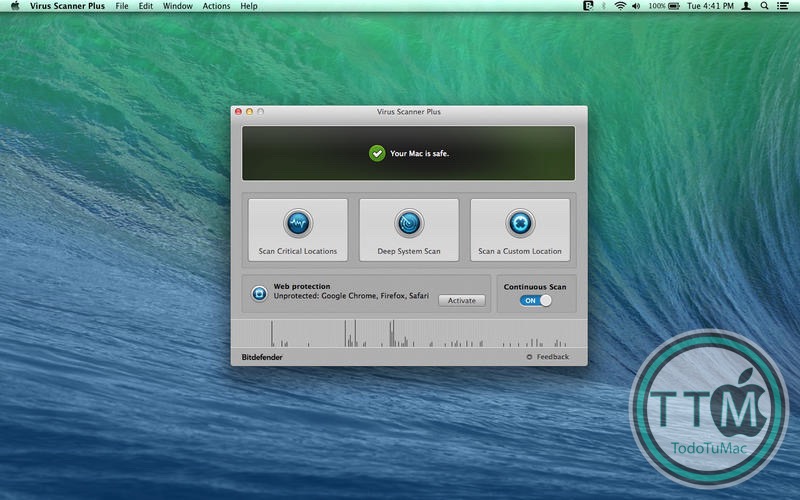
Task: Click the Bluetooth icon in menu bar
Action: coord(604,6)
